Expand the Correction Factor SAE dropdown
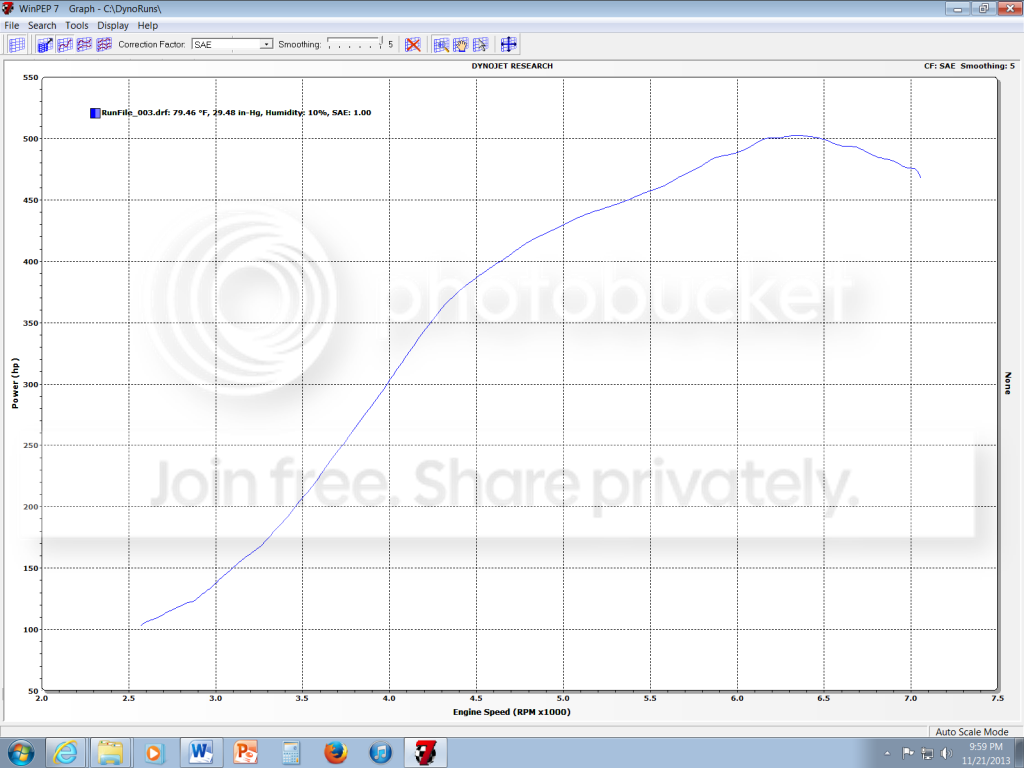 [x=266, y=45]
